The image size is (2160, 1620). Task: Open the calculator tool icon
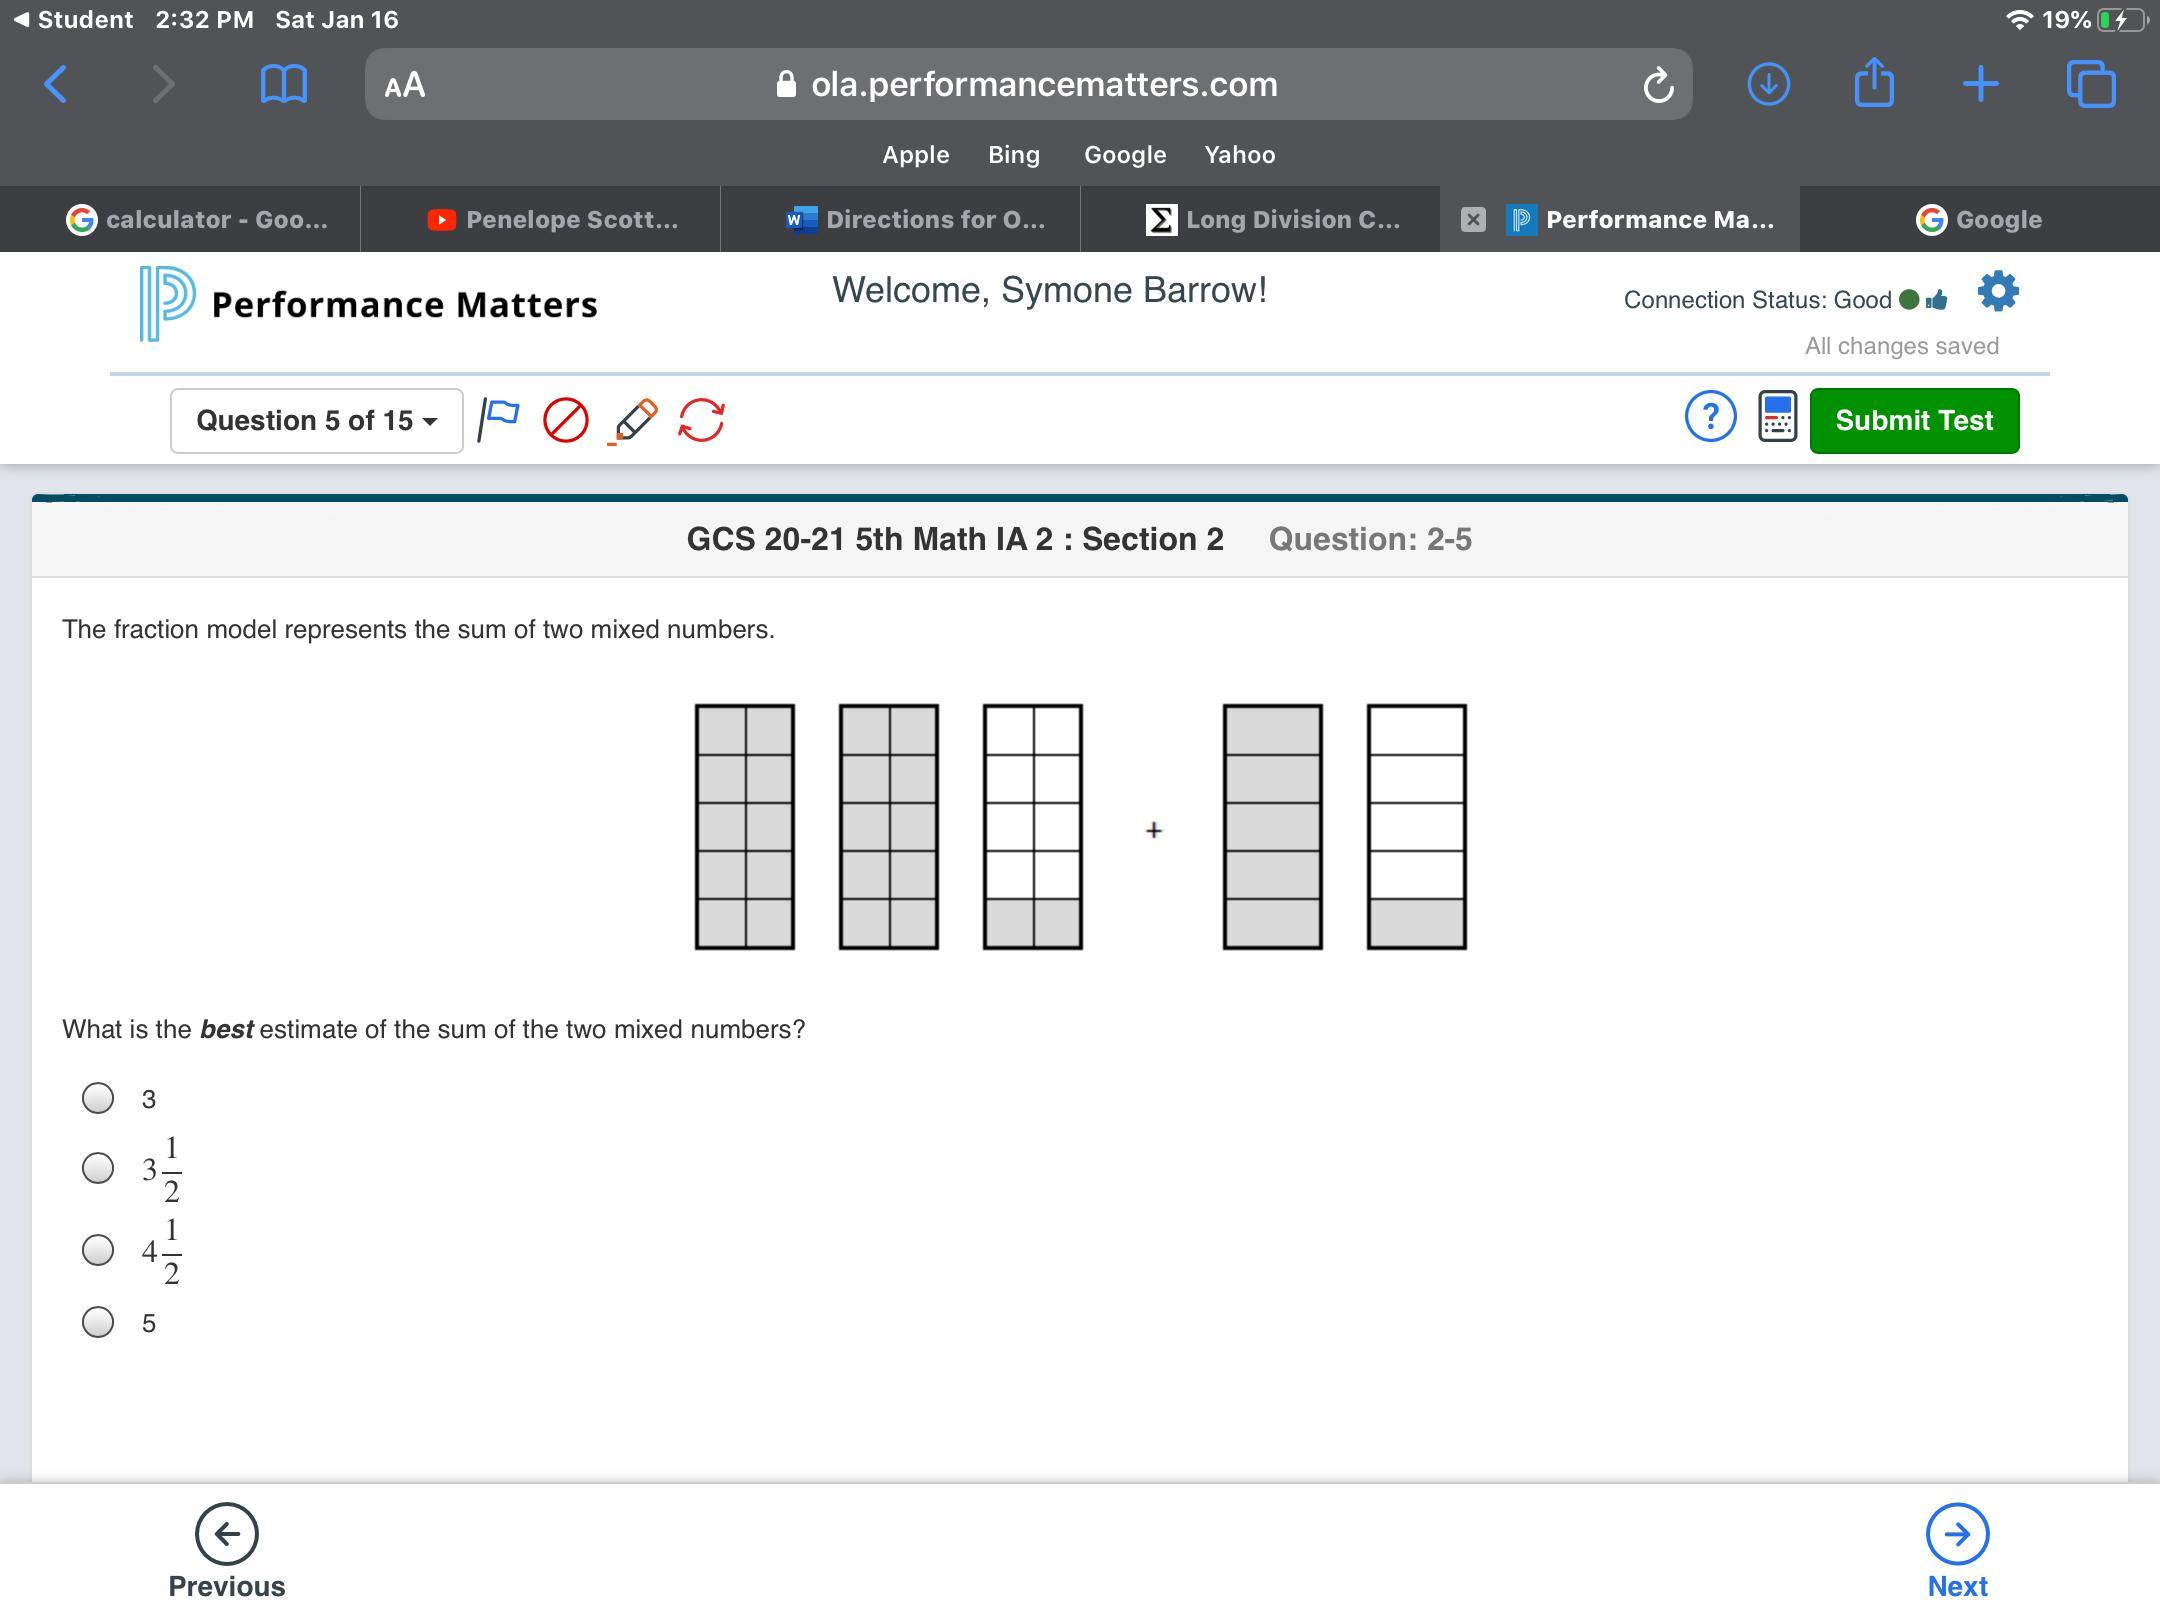1777,417
